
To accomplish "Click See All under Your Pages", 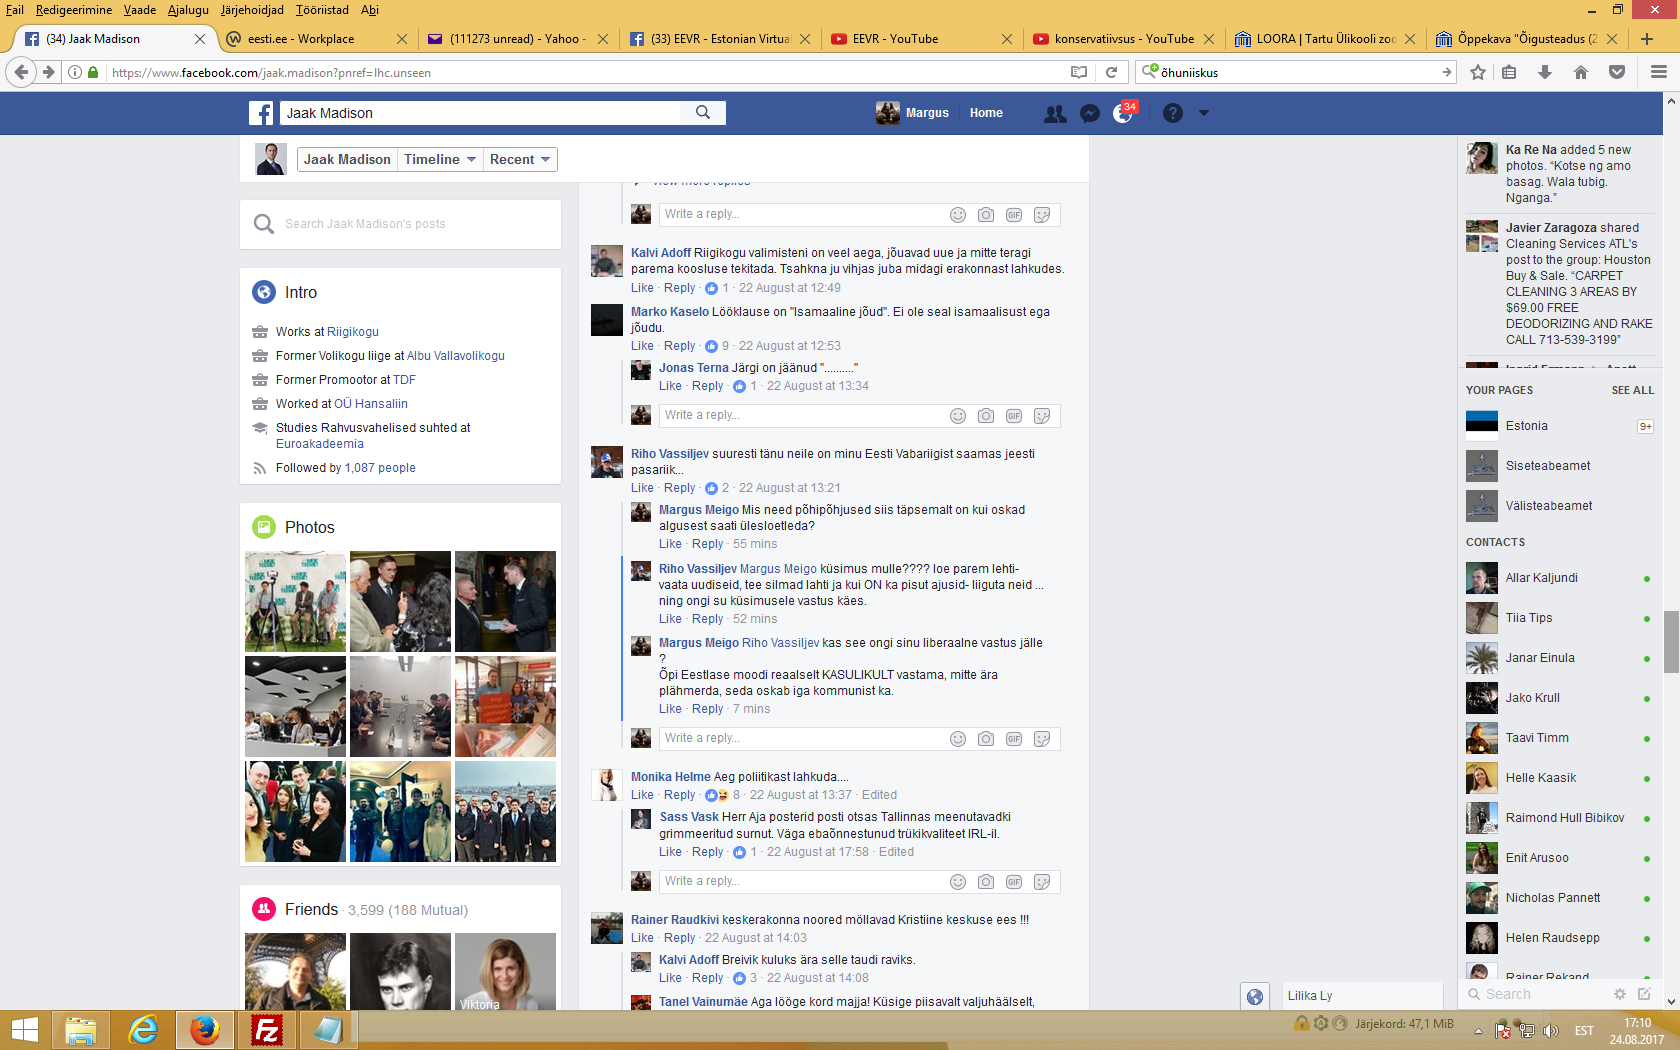I will (x=1632, y=390).
